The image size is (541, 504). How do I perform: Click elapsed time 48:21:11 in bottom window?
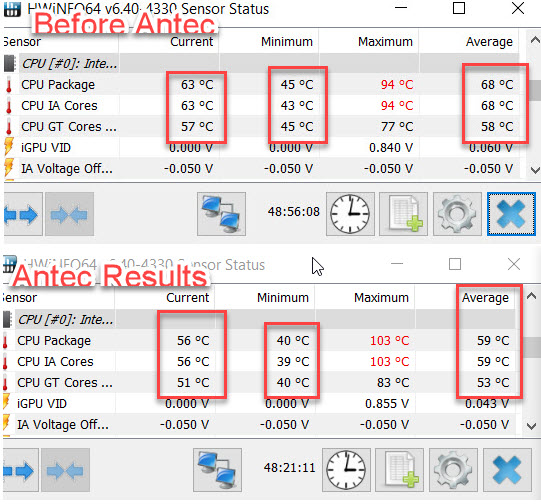pos(289,468)
